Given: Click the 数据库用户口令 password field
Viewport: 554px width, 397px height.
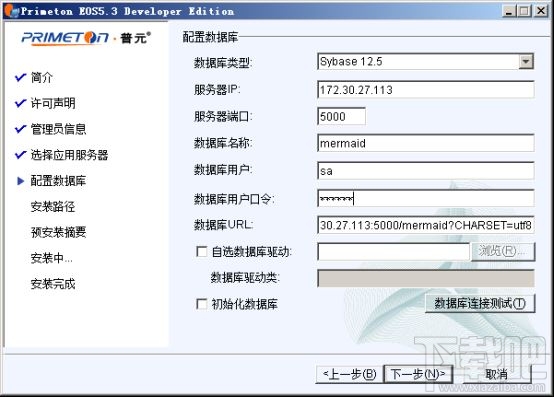Looking at the screenshot, I should 426,198.
